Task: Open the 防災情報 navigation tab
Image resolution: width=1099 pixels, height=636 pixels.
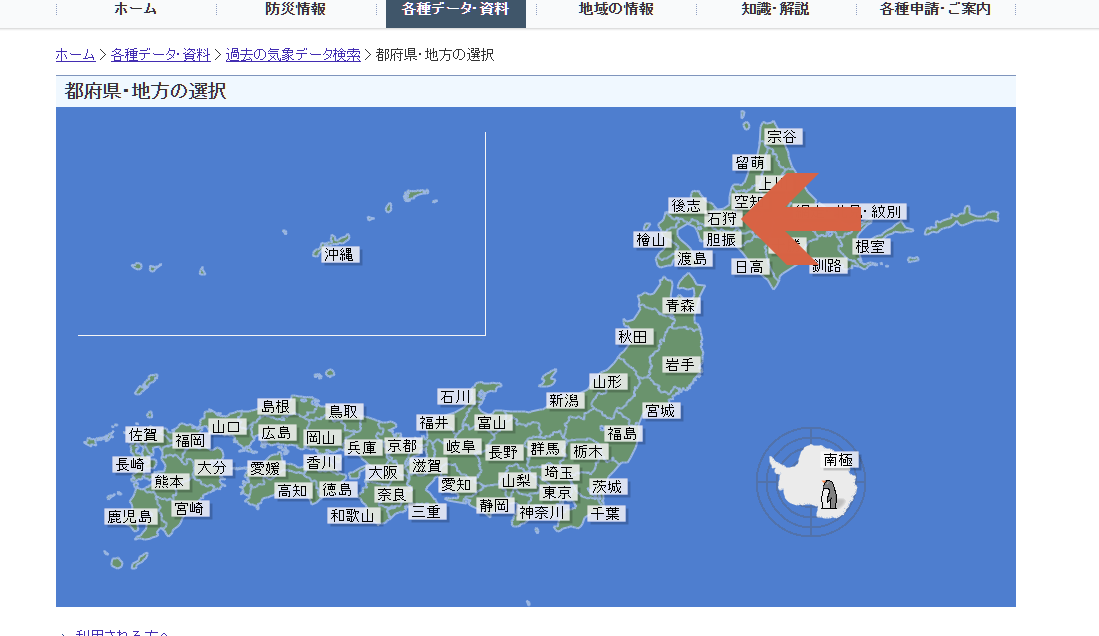Action: 296,10
